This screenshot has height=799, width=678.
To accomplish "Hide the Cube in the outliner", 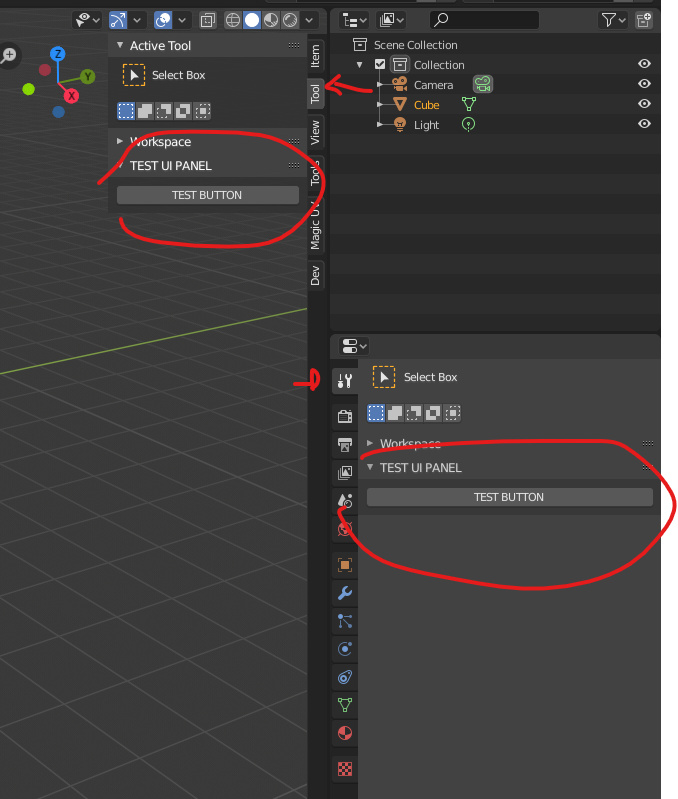I will (644, 103).
